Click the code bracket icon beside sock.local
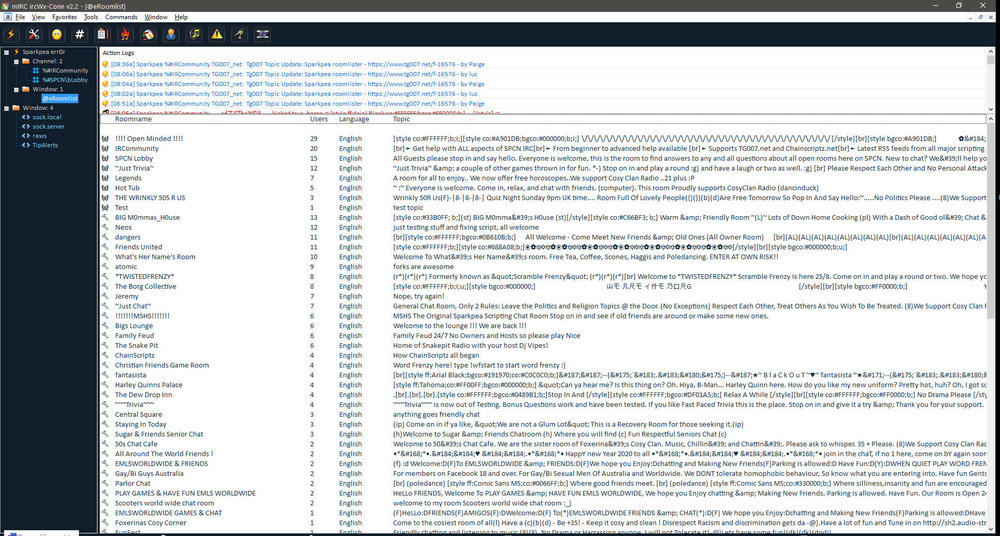 pos(26,117)
